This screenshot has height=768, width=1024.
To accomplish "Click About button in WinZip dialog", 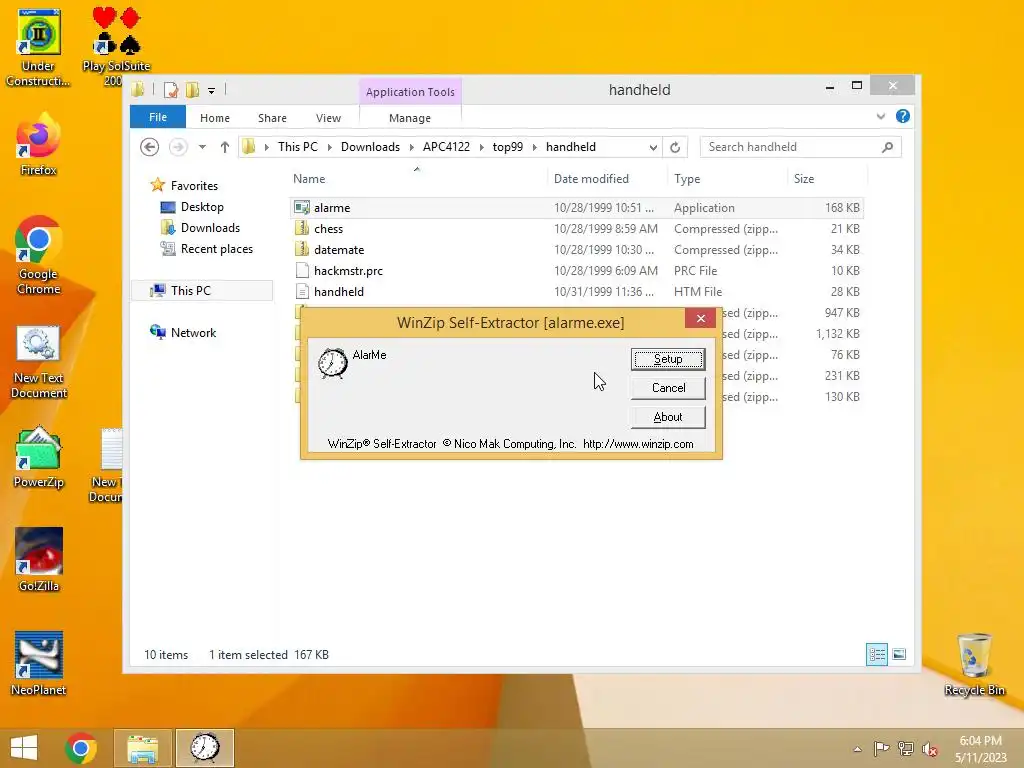I will 668,417.
